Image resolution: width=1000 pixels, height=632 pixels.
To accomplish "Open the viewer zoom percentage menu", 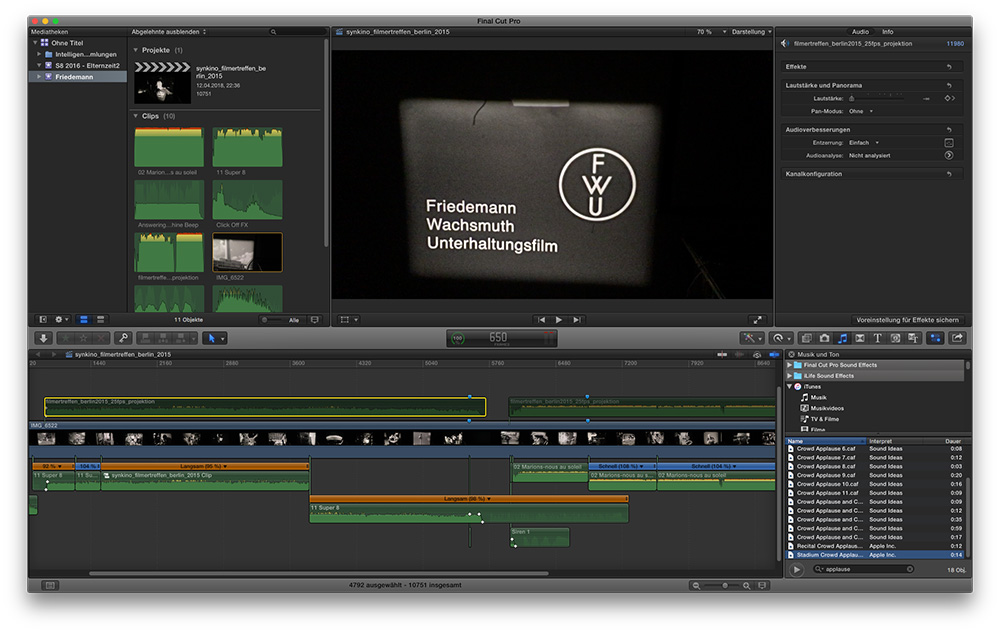I will 711,31.
